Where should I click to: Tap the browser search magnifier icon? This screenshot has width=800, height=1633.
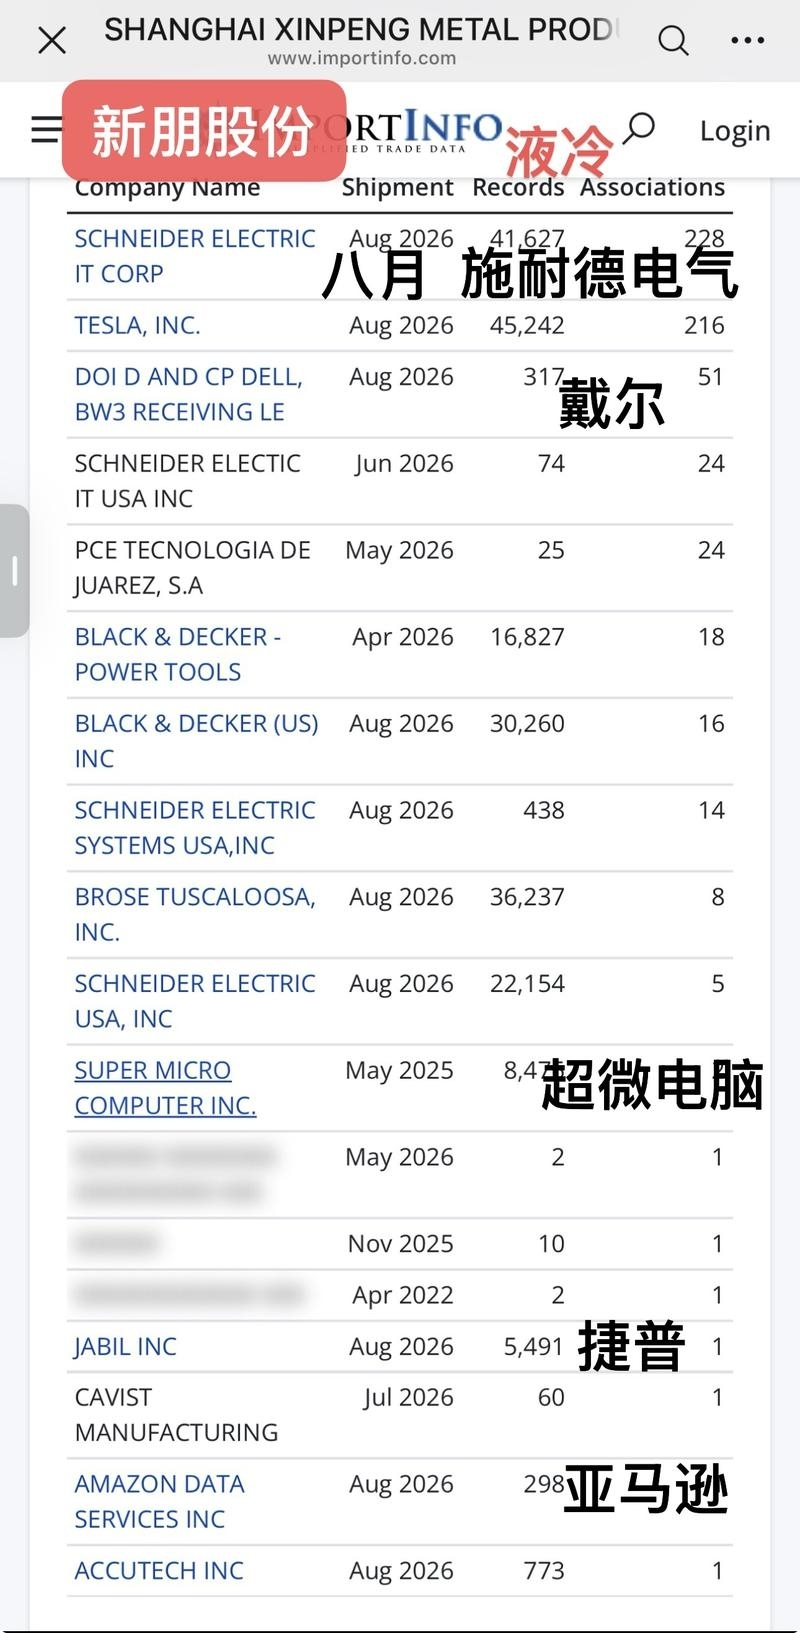coord(673,41)
